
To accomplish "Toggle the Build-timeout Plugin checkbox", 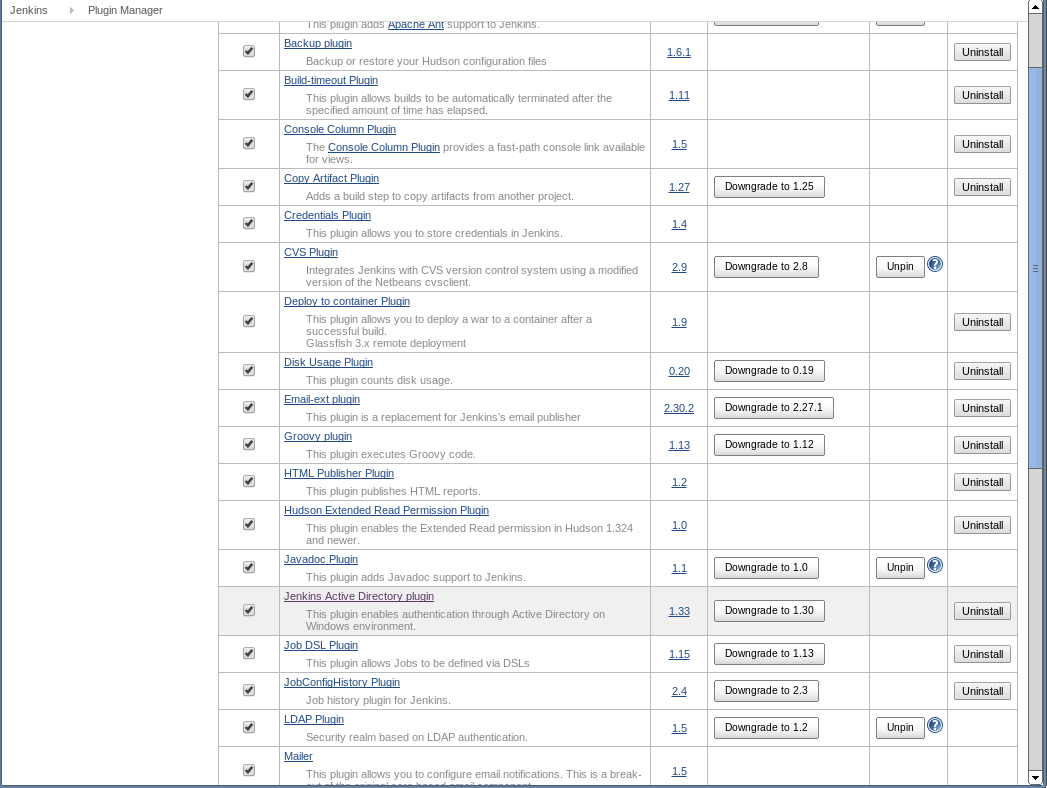I will tap(249, 94).
